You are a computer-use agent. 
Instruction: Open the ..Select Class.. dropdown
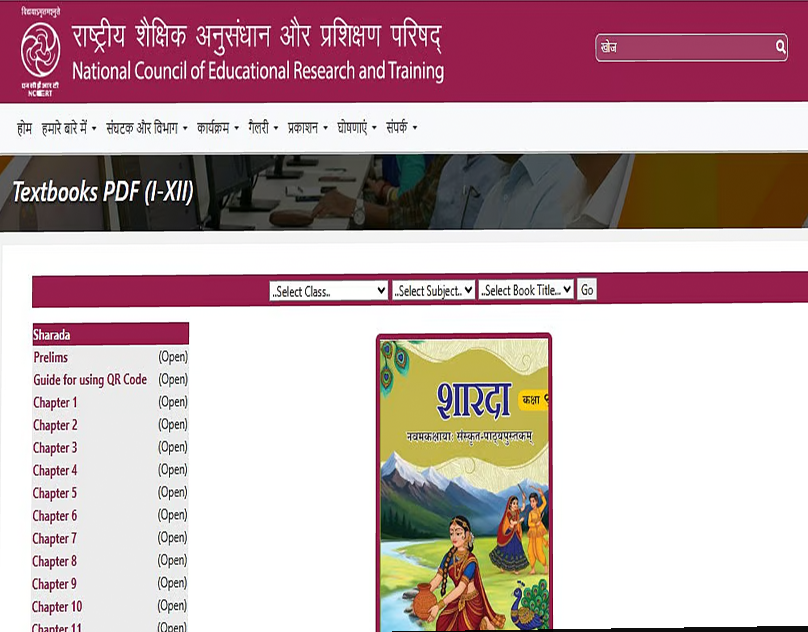(x=330, y=290)
